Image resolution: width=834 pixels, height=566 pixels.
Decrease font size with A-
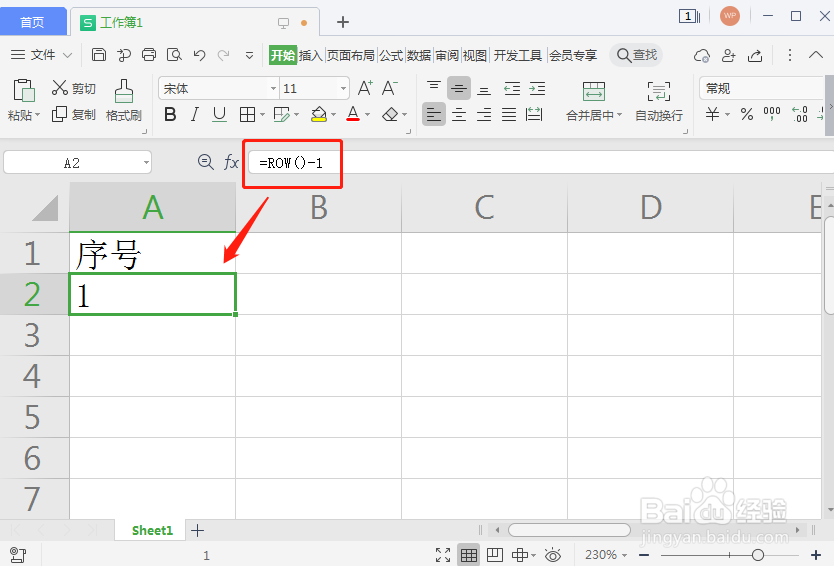389,88
